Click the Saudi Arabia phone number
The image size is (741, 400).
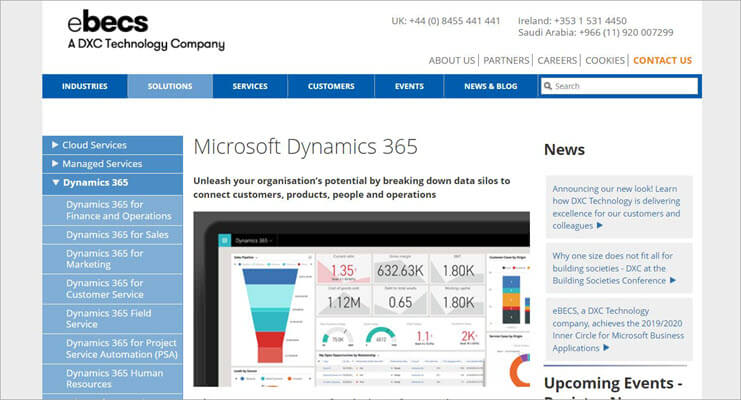pos(595,33)
